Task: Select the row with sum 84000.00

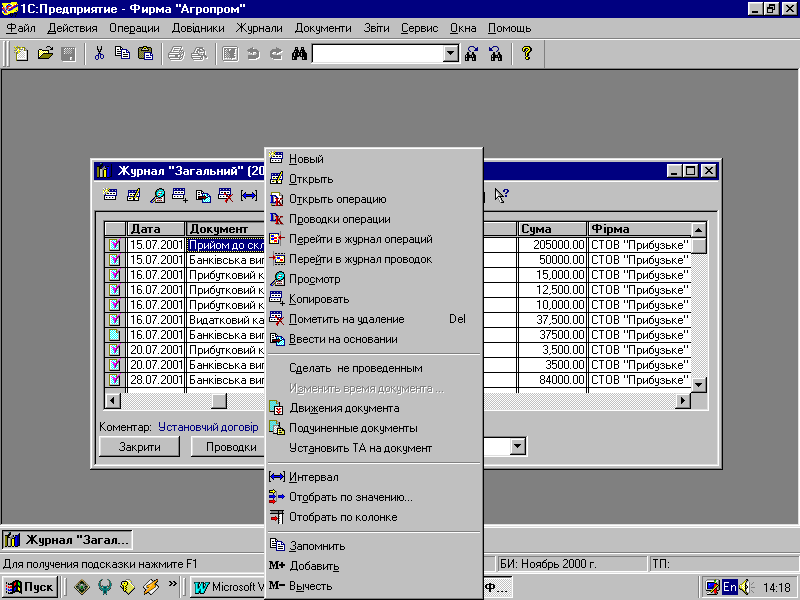Action: point(398,380)
